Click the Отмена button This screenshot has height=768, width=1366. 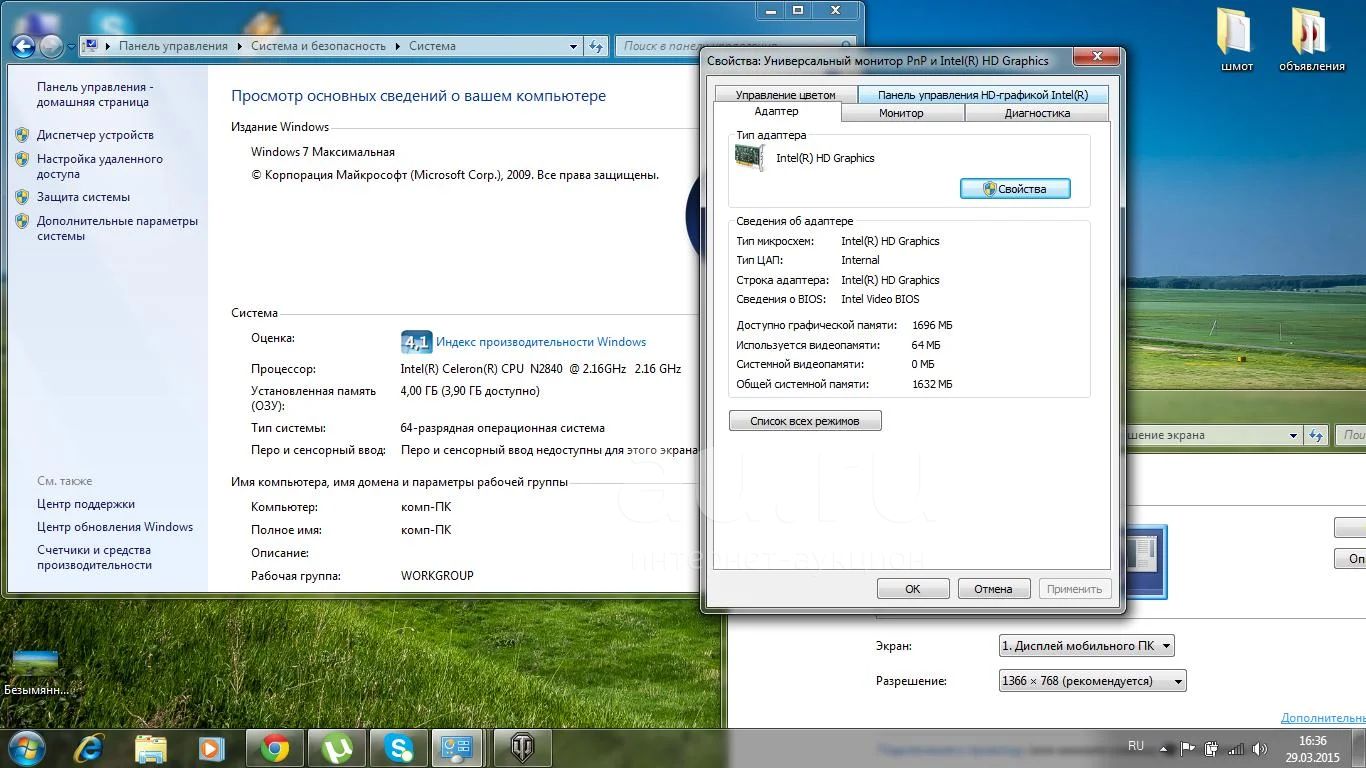pyautogui.click(x=993, y=589)
